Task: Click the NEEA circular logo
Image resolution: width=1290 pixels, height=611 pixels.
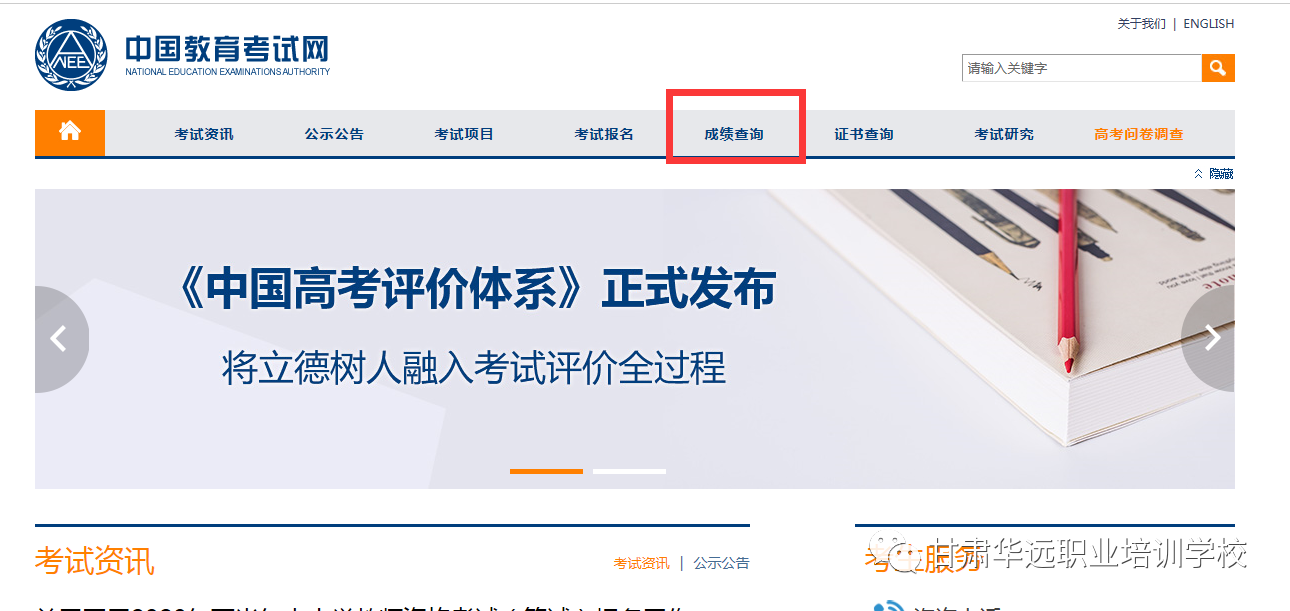Action: (x=69, y=55)
